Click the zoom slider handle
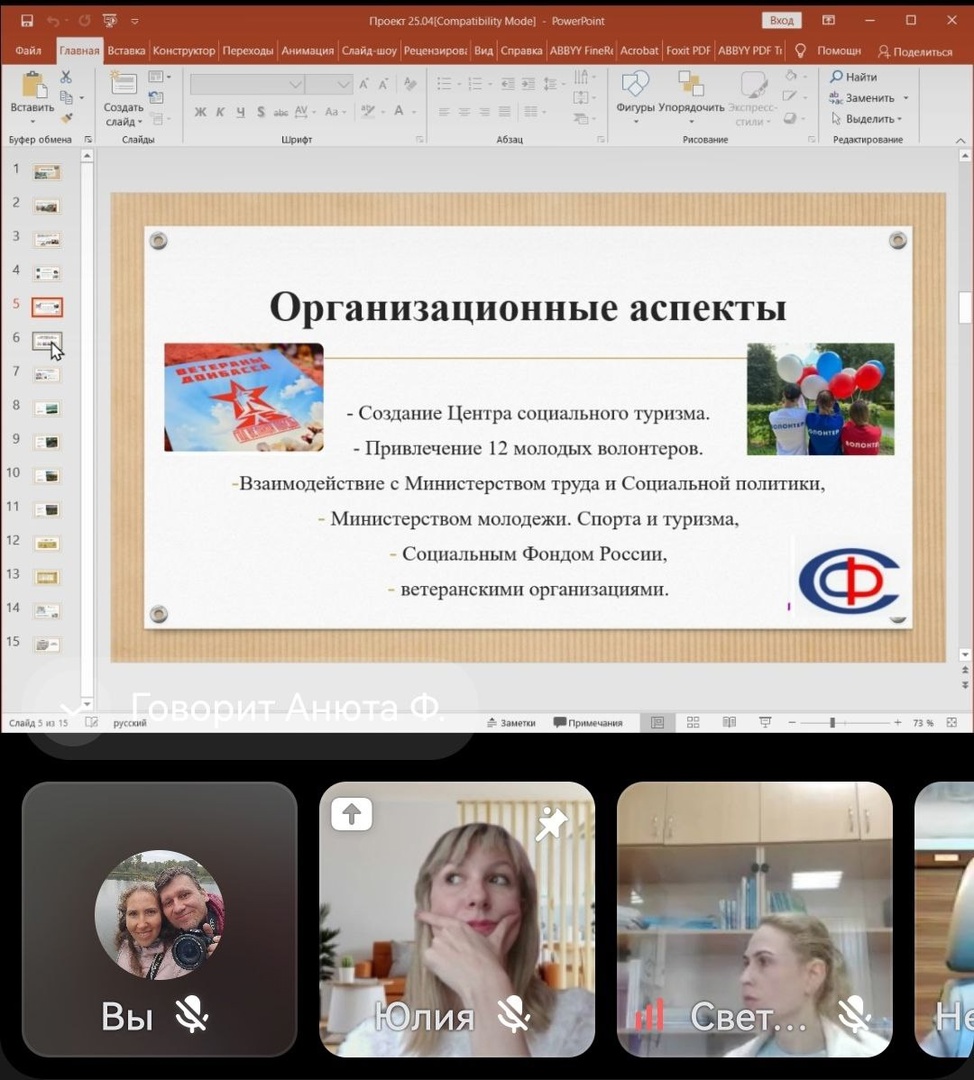974x1080 pixels. click(x=833, y=723)
